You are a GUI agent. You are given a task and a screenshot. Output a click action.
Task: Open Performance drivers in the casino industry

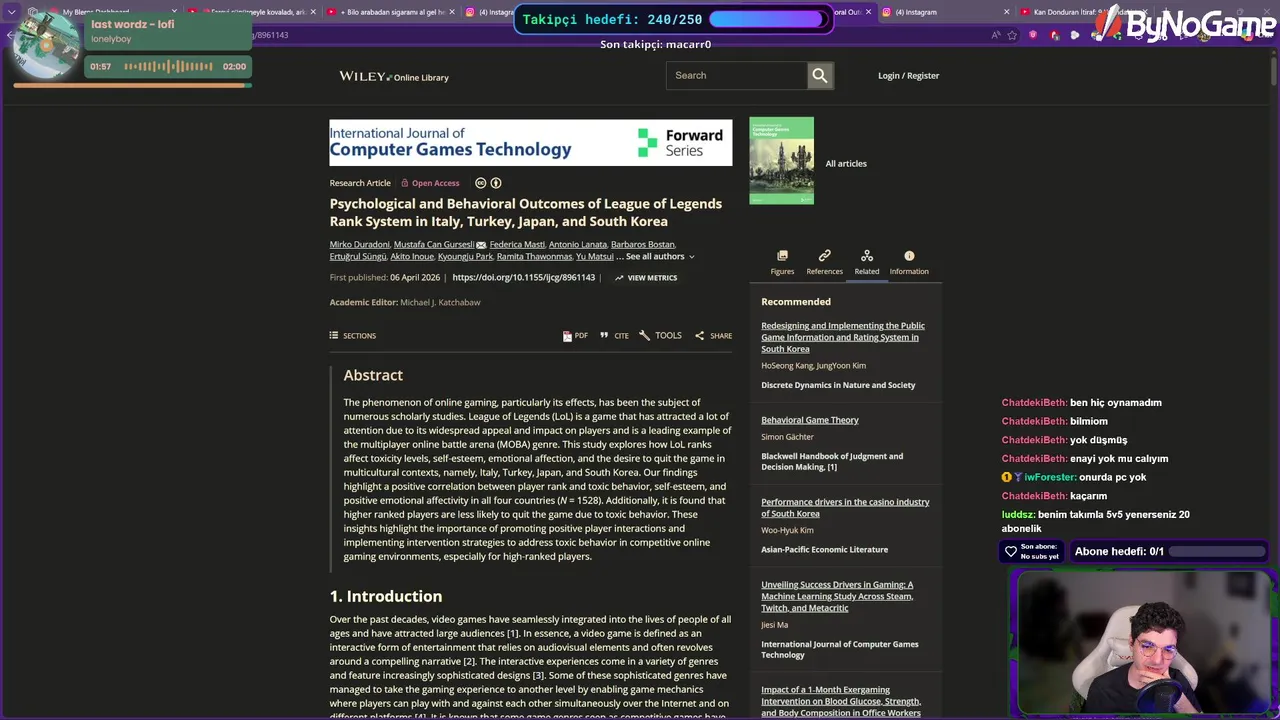pyautogui.click(x=845, y=508)
